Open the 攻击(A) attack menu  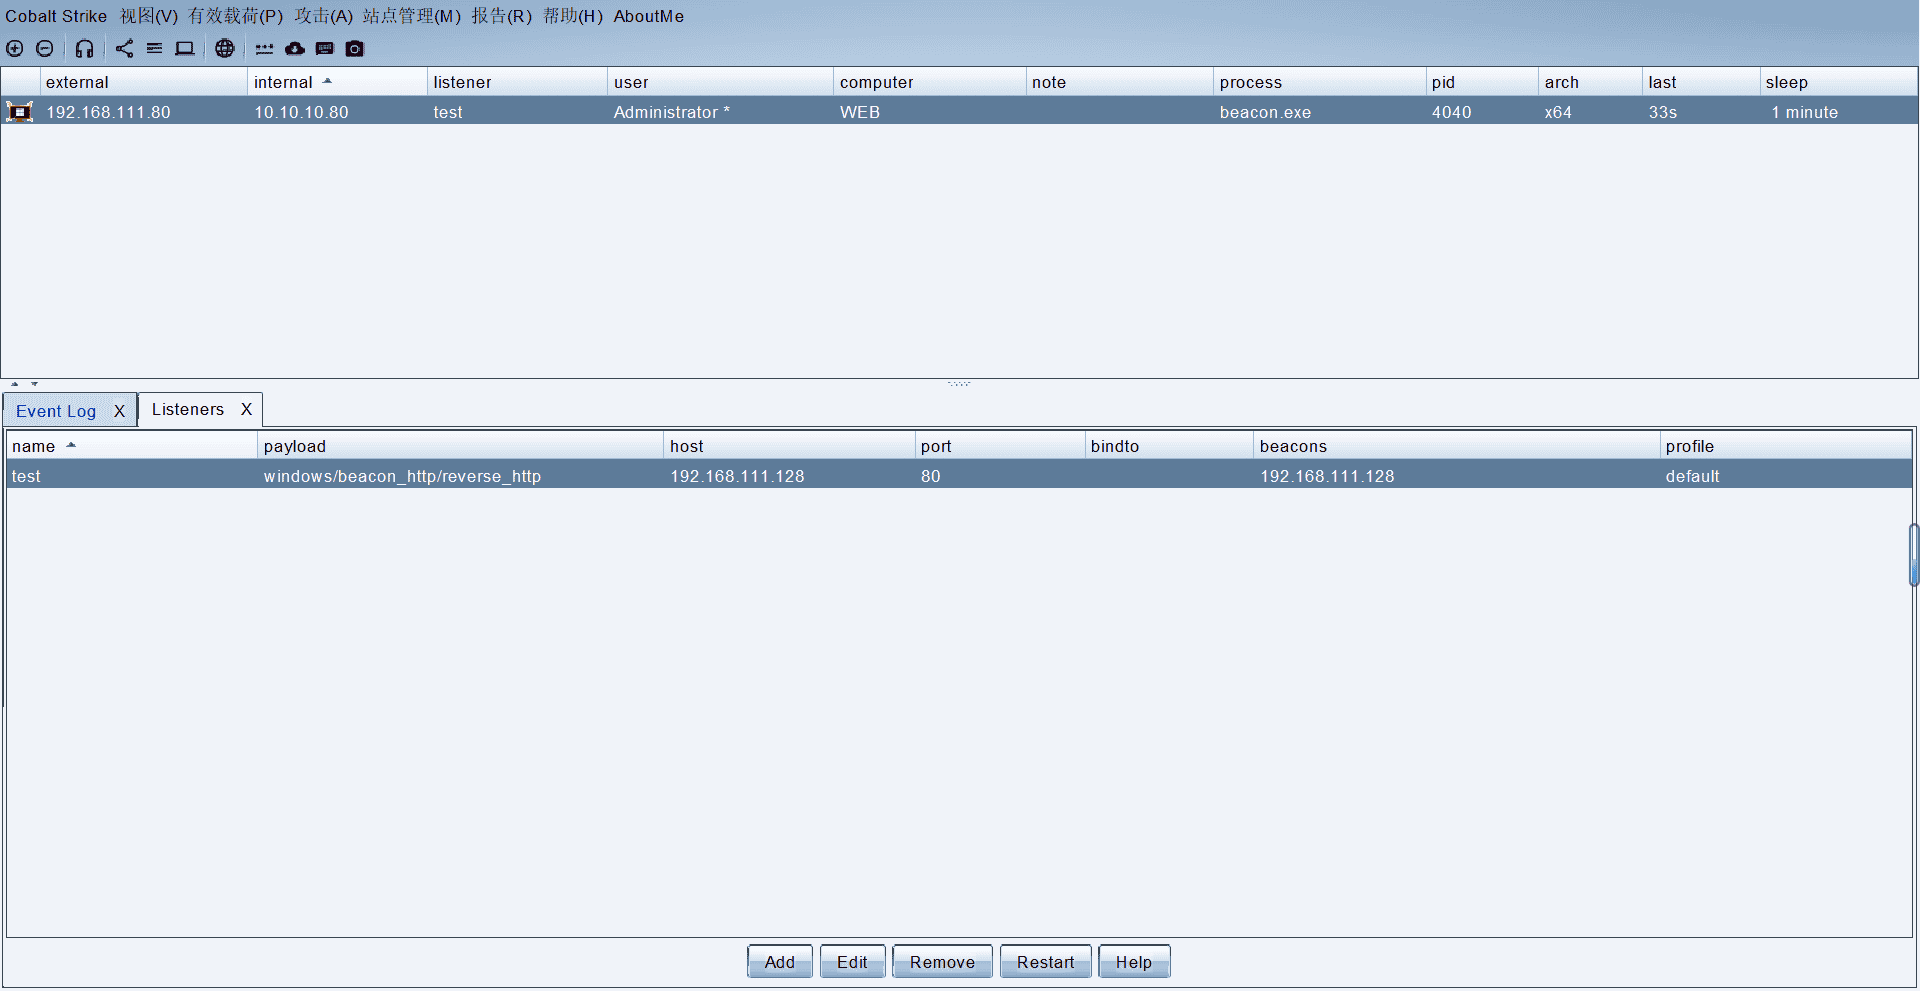pos(323,16)
